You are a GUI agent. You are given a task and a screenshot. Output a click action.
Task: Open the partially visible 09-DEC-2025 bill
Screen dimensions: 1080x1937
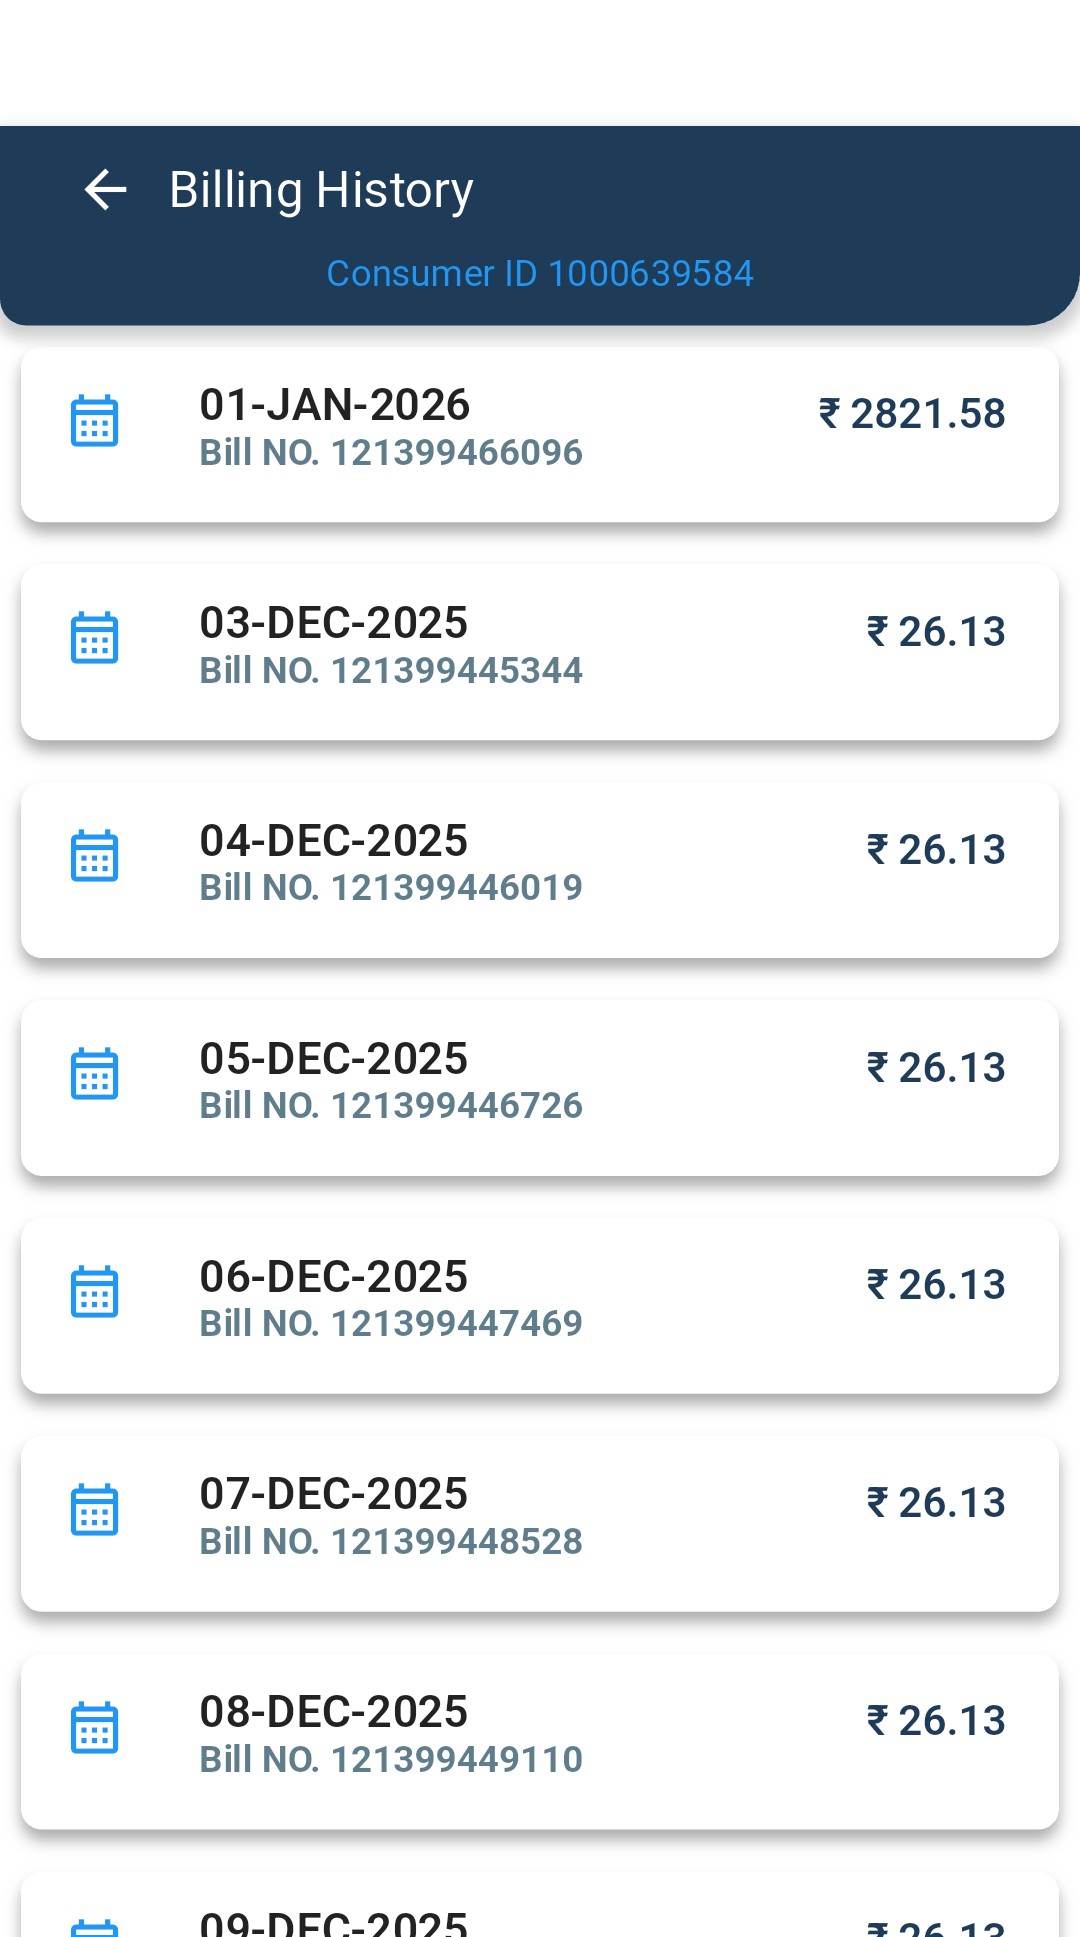pyautogui.click(x=540, y=1915)
